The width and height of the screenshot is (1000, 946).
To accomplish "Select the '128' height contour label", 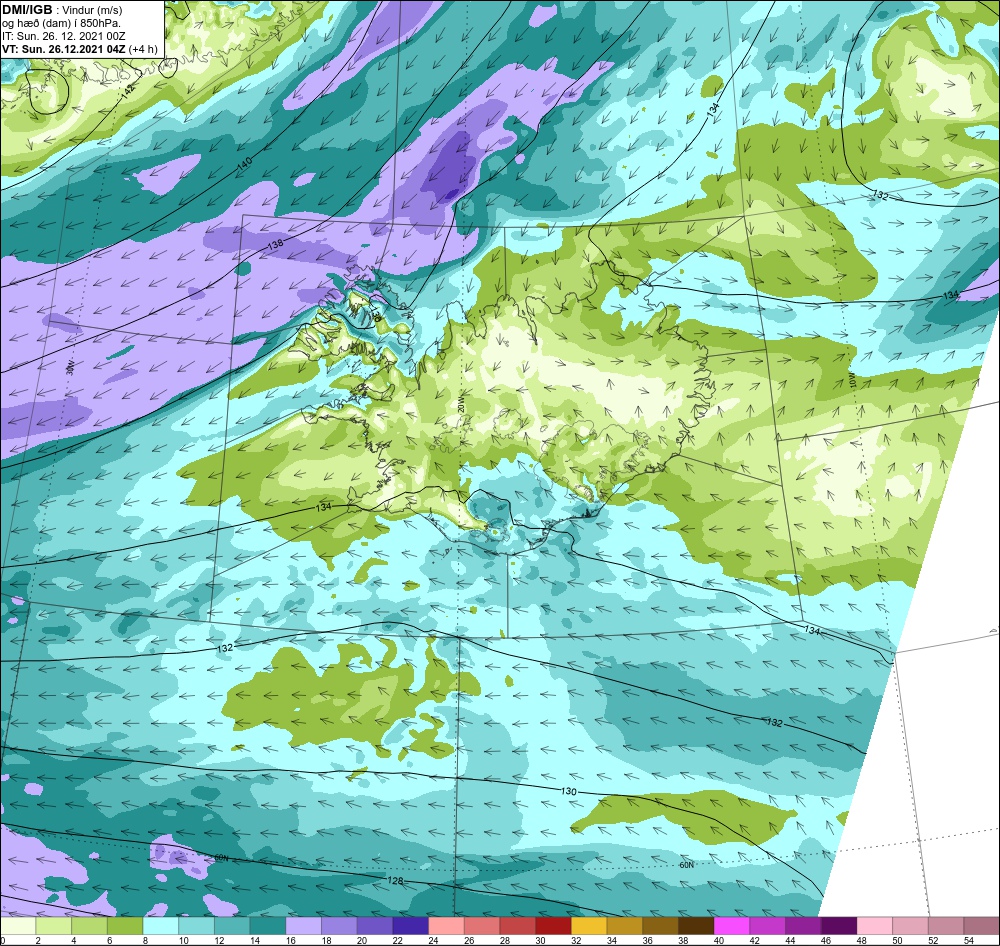I will point(395,880).
